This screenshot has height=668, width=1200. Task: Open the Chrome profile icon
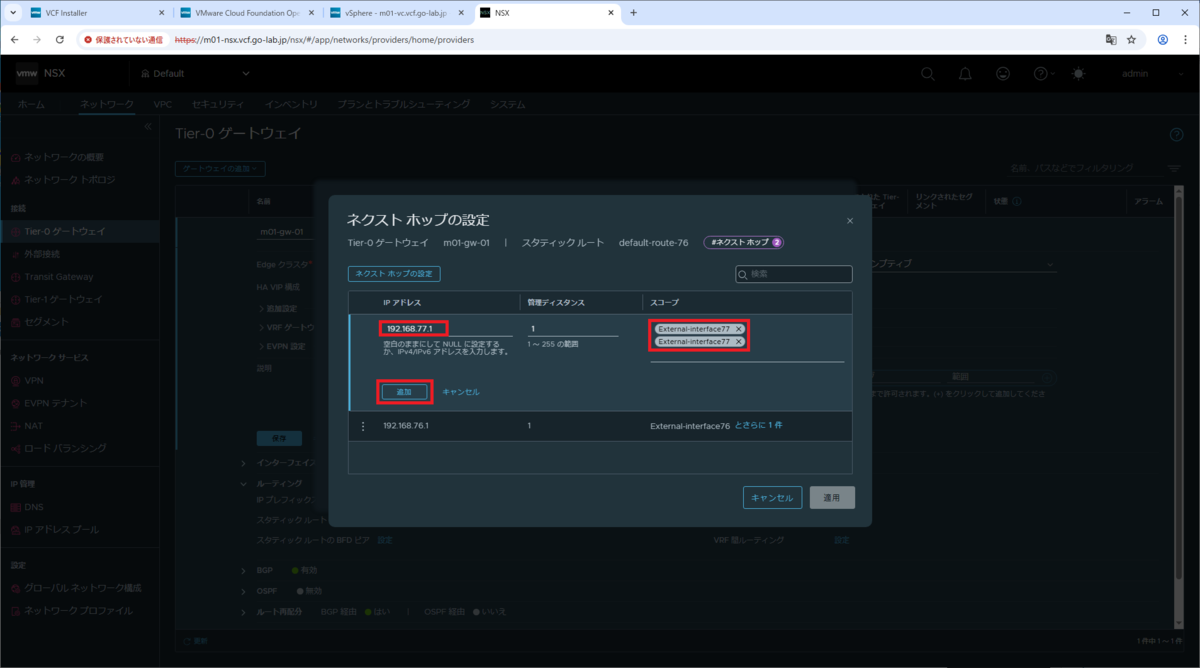pos(1163,40)
